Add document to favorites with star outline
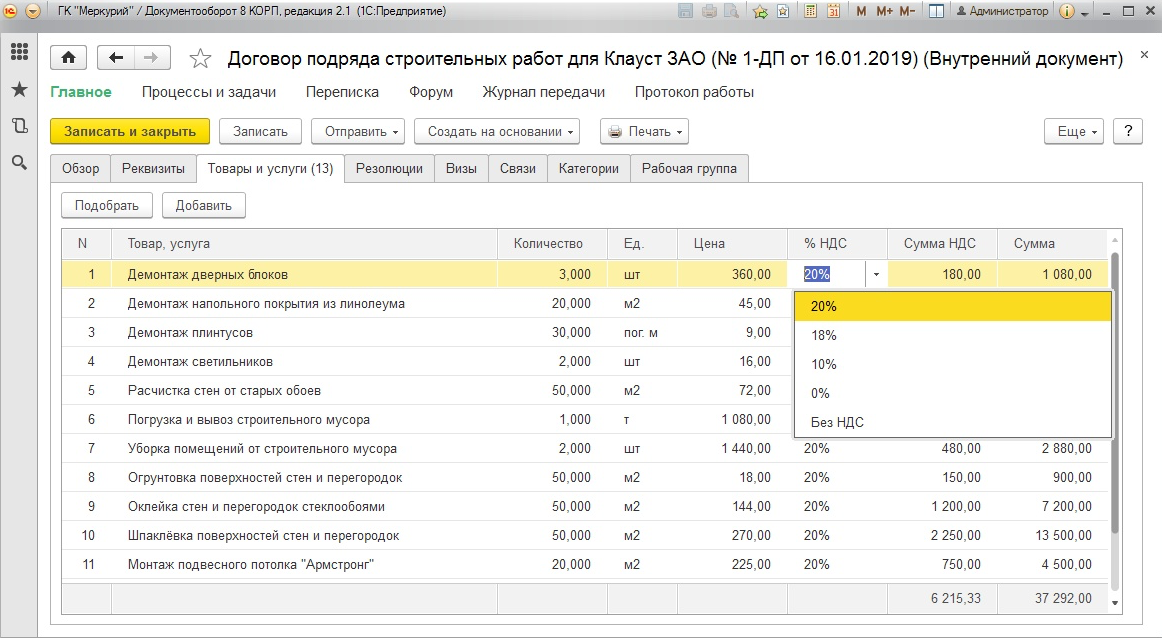The width and height of the screenshot is (1162, 638). pyautogui.click(x=201, y=59)
